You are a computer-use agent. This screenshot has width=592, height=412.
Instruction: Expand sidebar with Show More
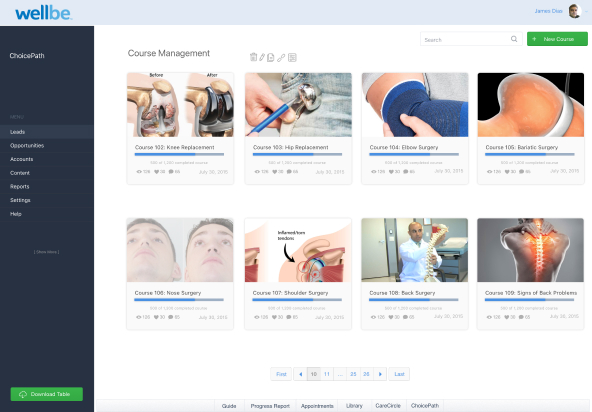point(46,252)
